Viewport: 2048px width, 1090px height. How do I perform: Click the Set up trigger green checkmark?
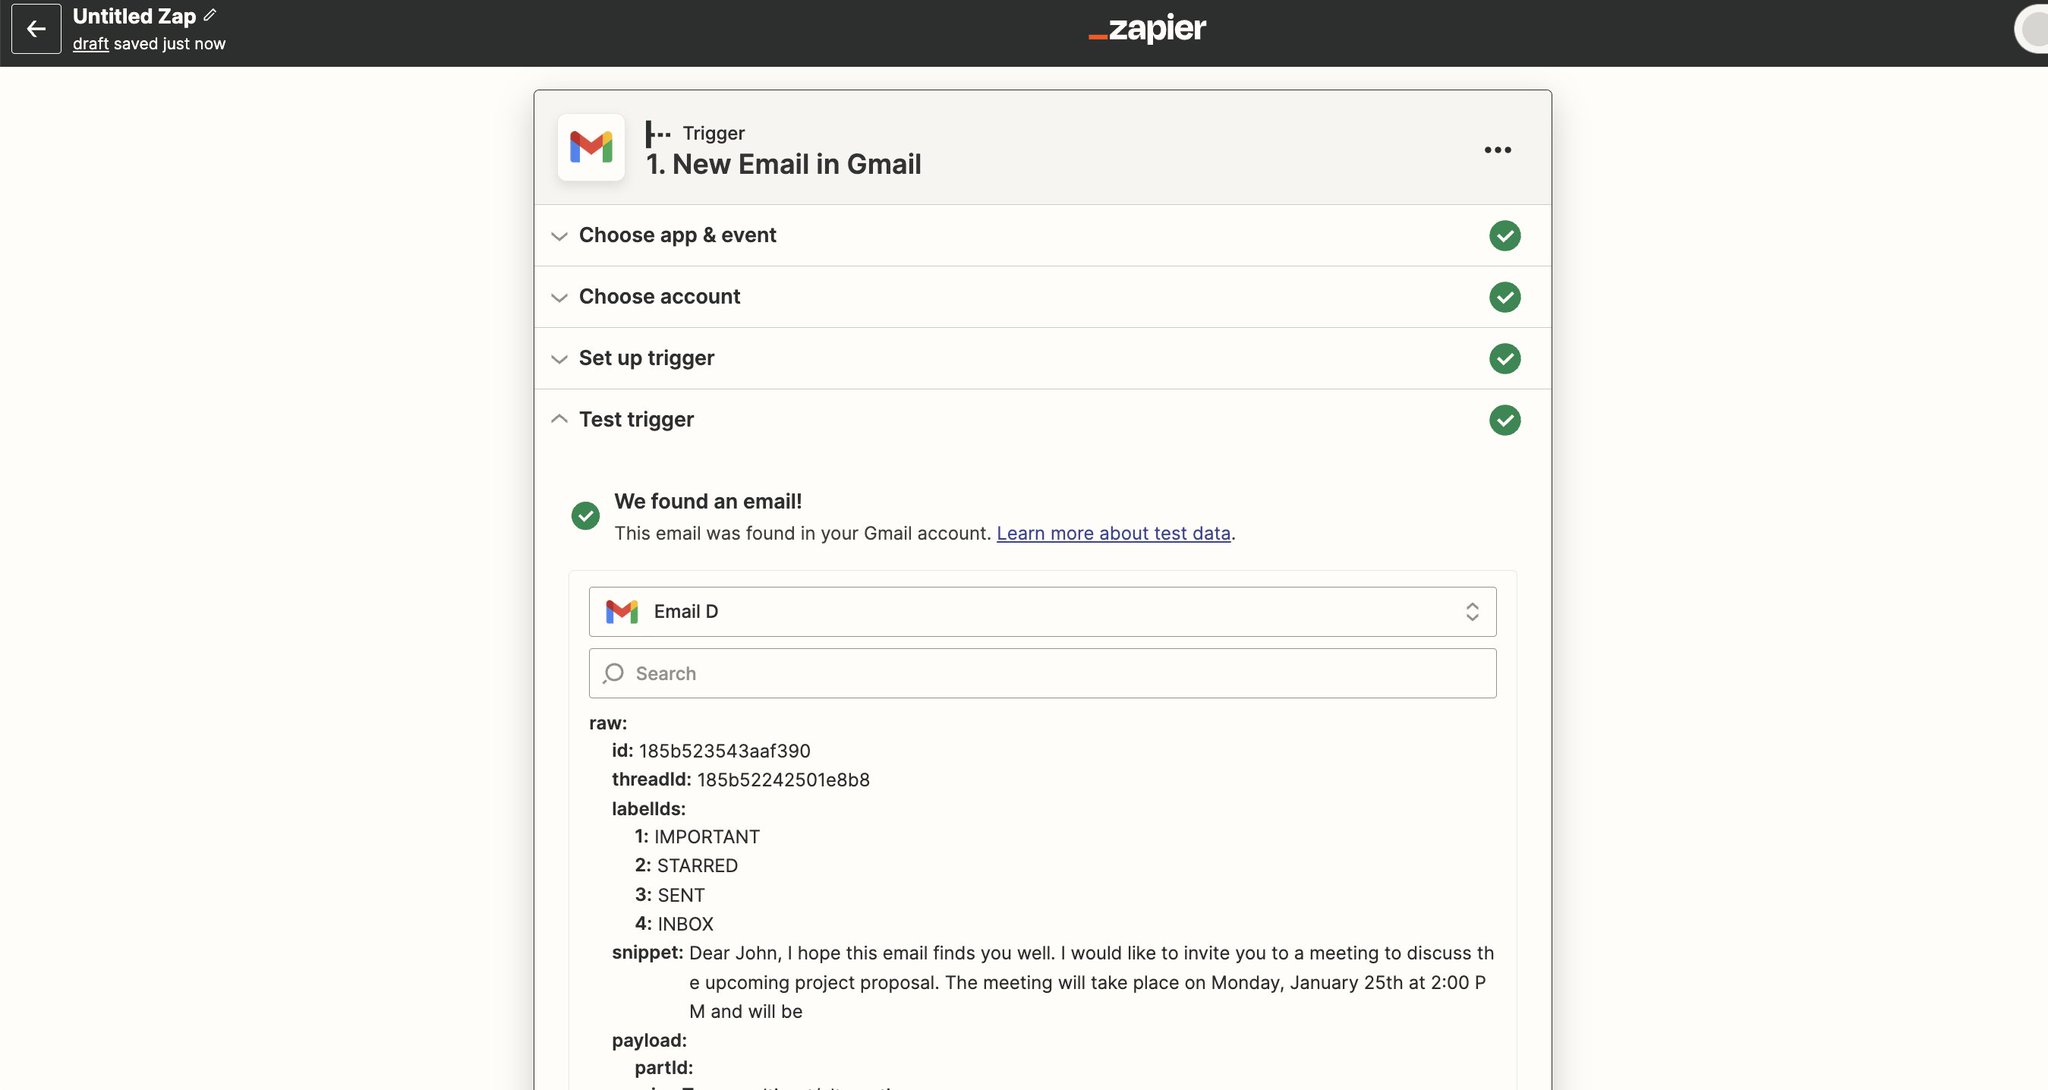tap(1504, 358)
